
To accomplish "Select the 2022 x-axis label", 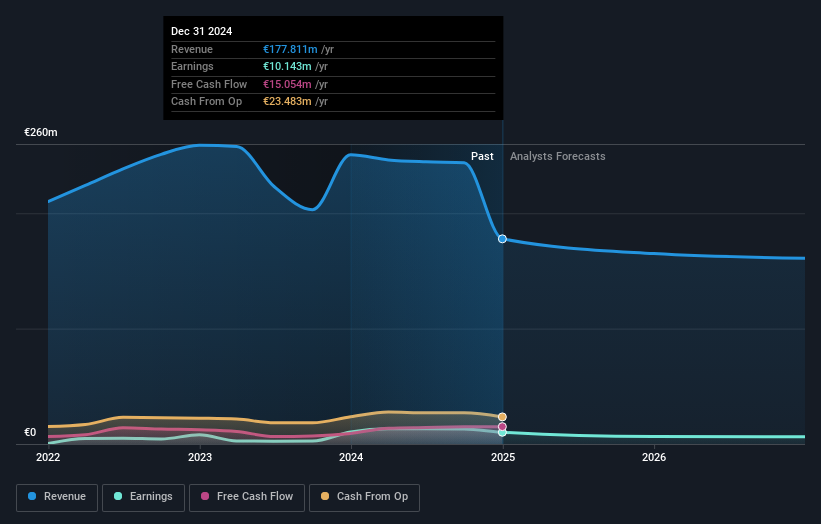I will click(48, 457).
